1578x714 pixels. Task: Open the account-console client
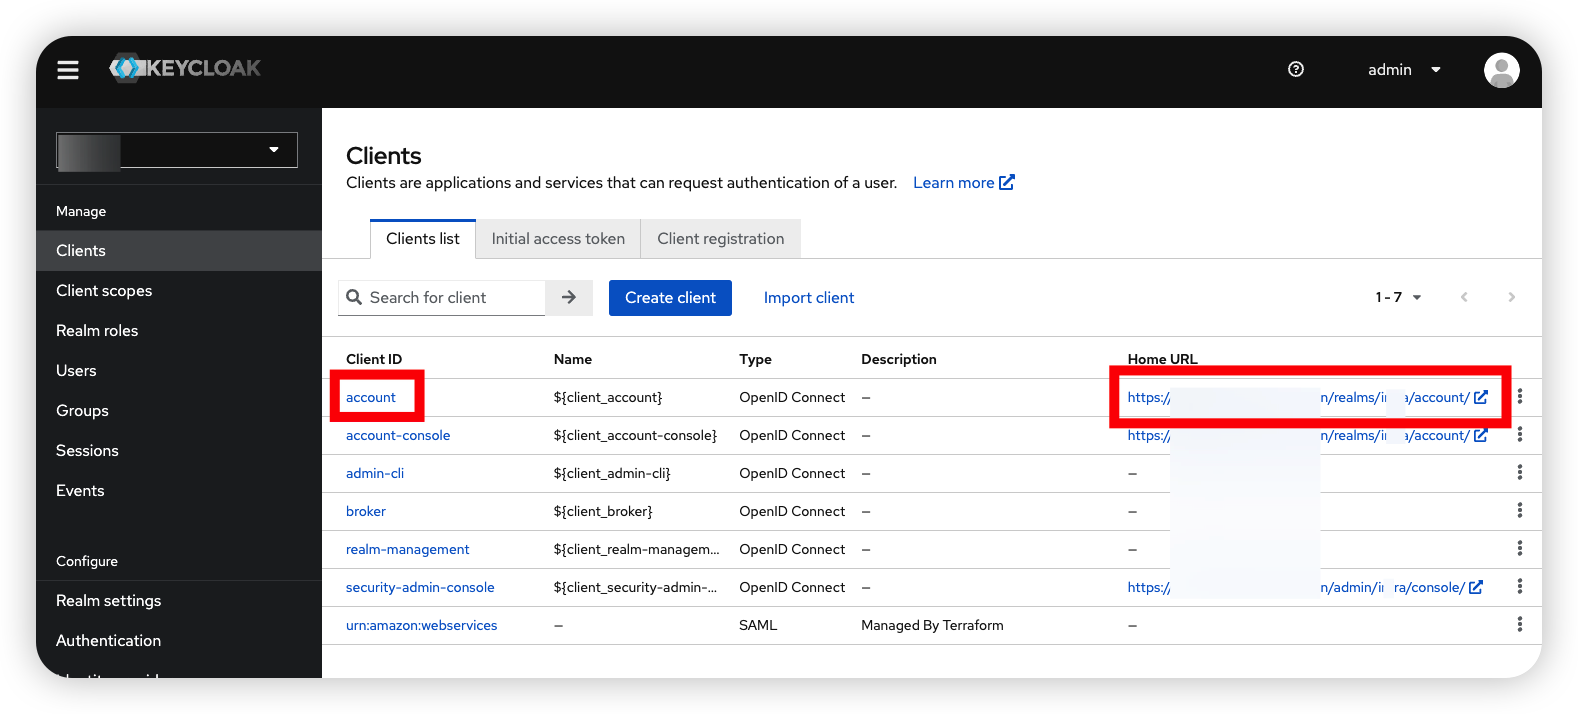pos(398,436)
